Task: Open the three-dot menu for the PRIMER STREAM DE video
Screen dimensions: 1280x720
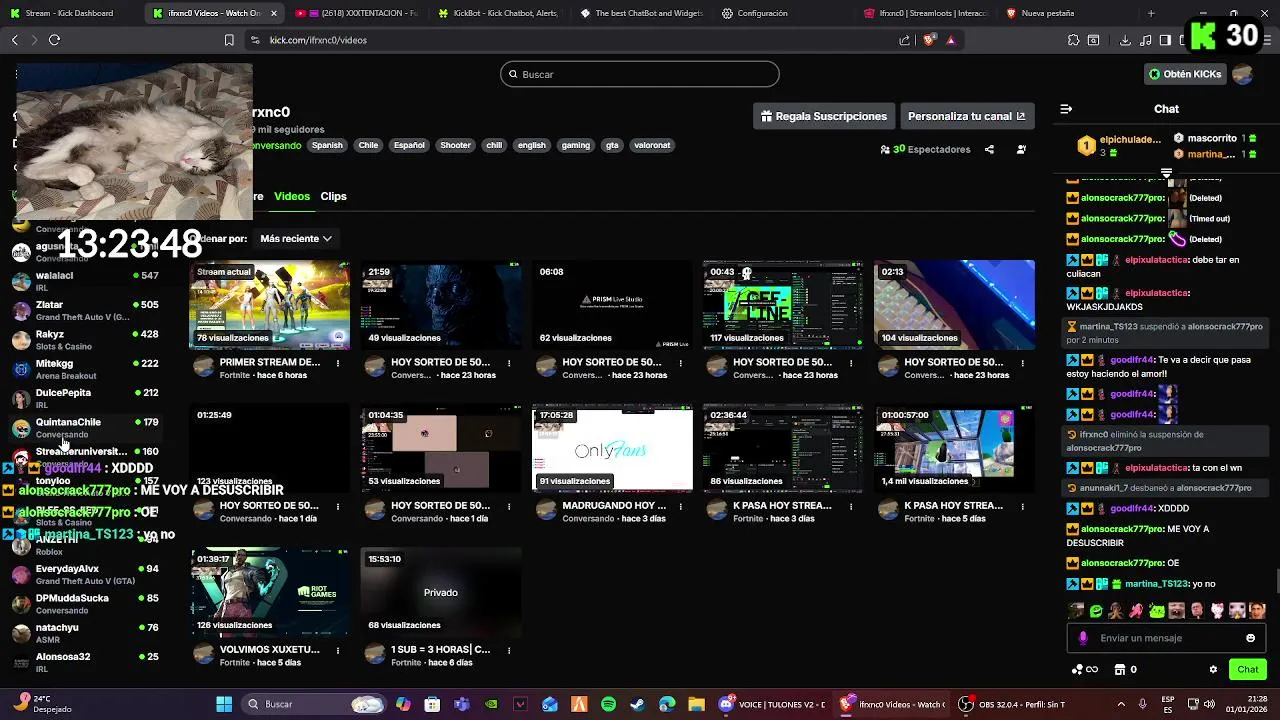Action: 338,363
